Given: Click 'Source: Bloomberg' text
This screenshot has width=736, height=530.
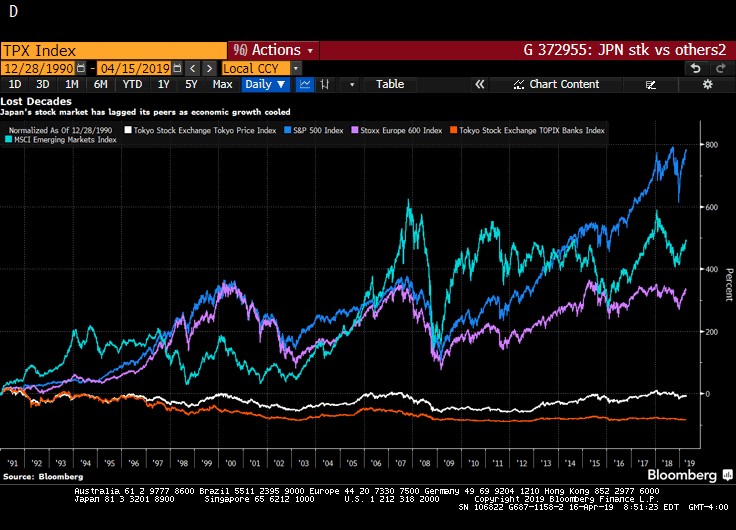Looking at the screenshot, I should 43,476.
